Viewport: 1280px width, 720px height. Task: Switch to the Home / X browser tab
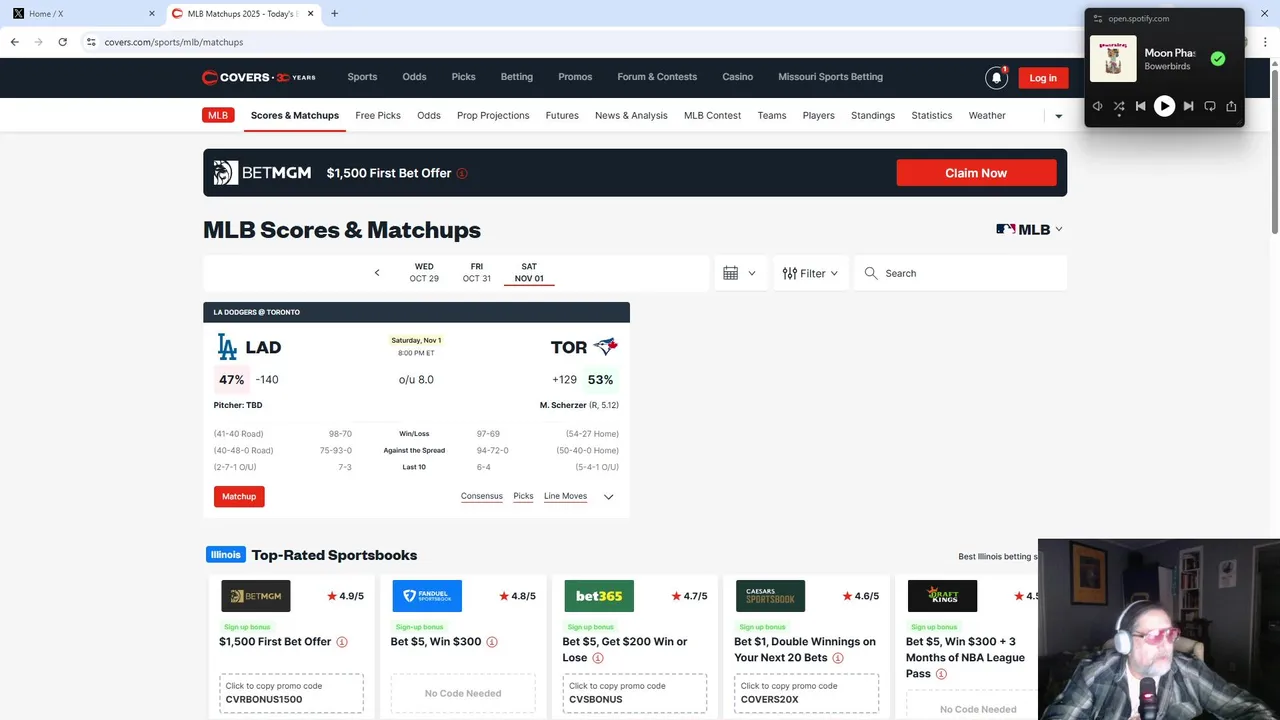[83, 14]
